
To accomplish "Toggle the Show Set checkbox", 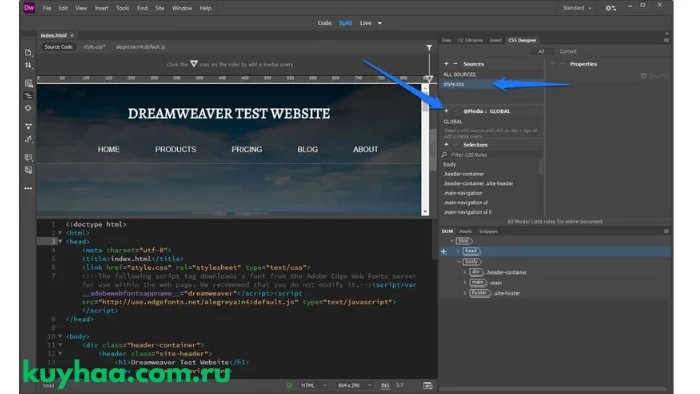I will [x=643, y=76].
